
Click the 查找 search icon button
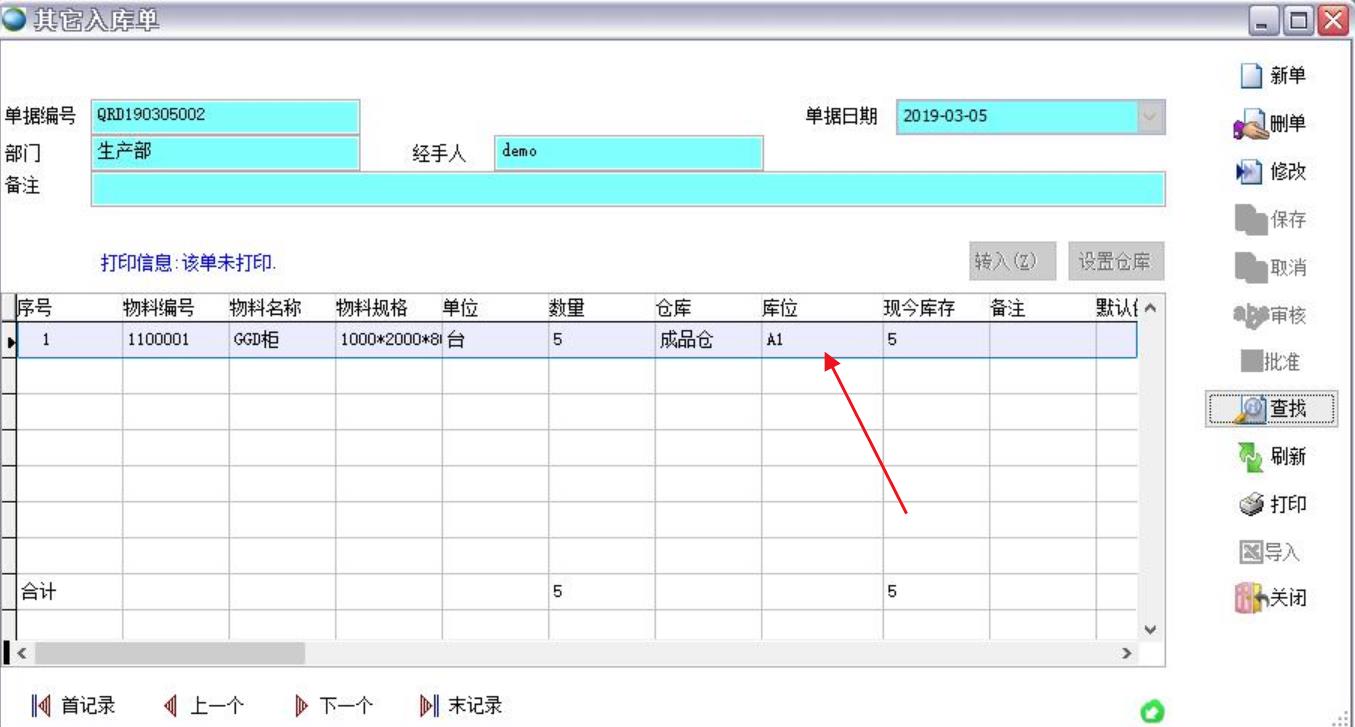[x=1252, y=408]
